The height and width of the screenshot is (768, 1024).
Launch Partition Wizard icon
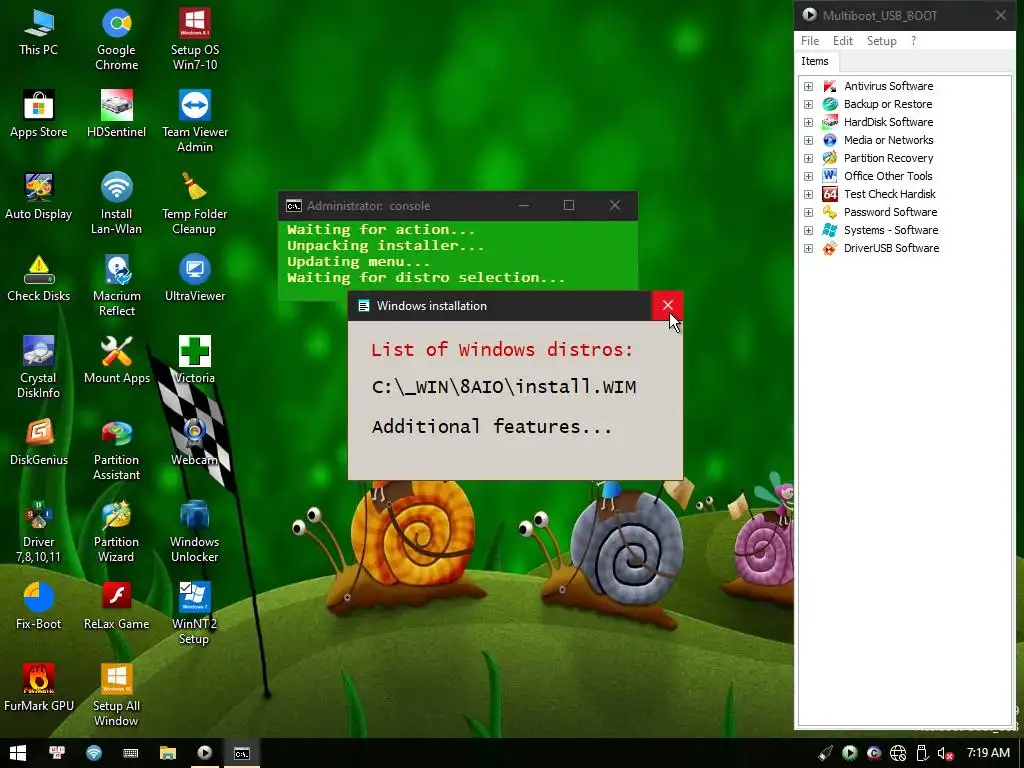[x=116, y=532]
